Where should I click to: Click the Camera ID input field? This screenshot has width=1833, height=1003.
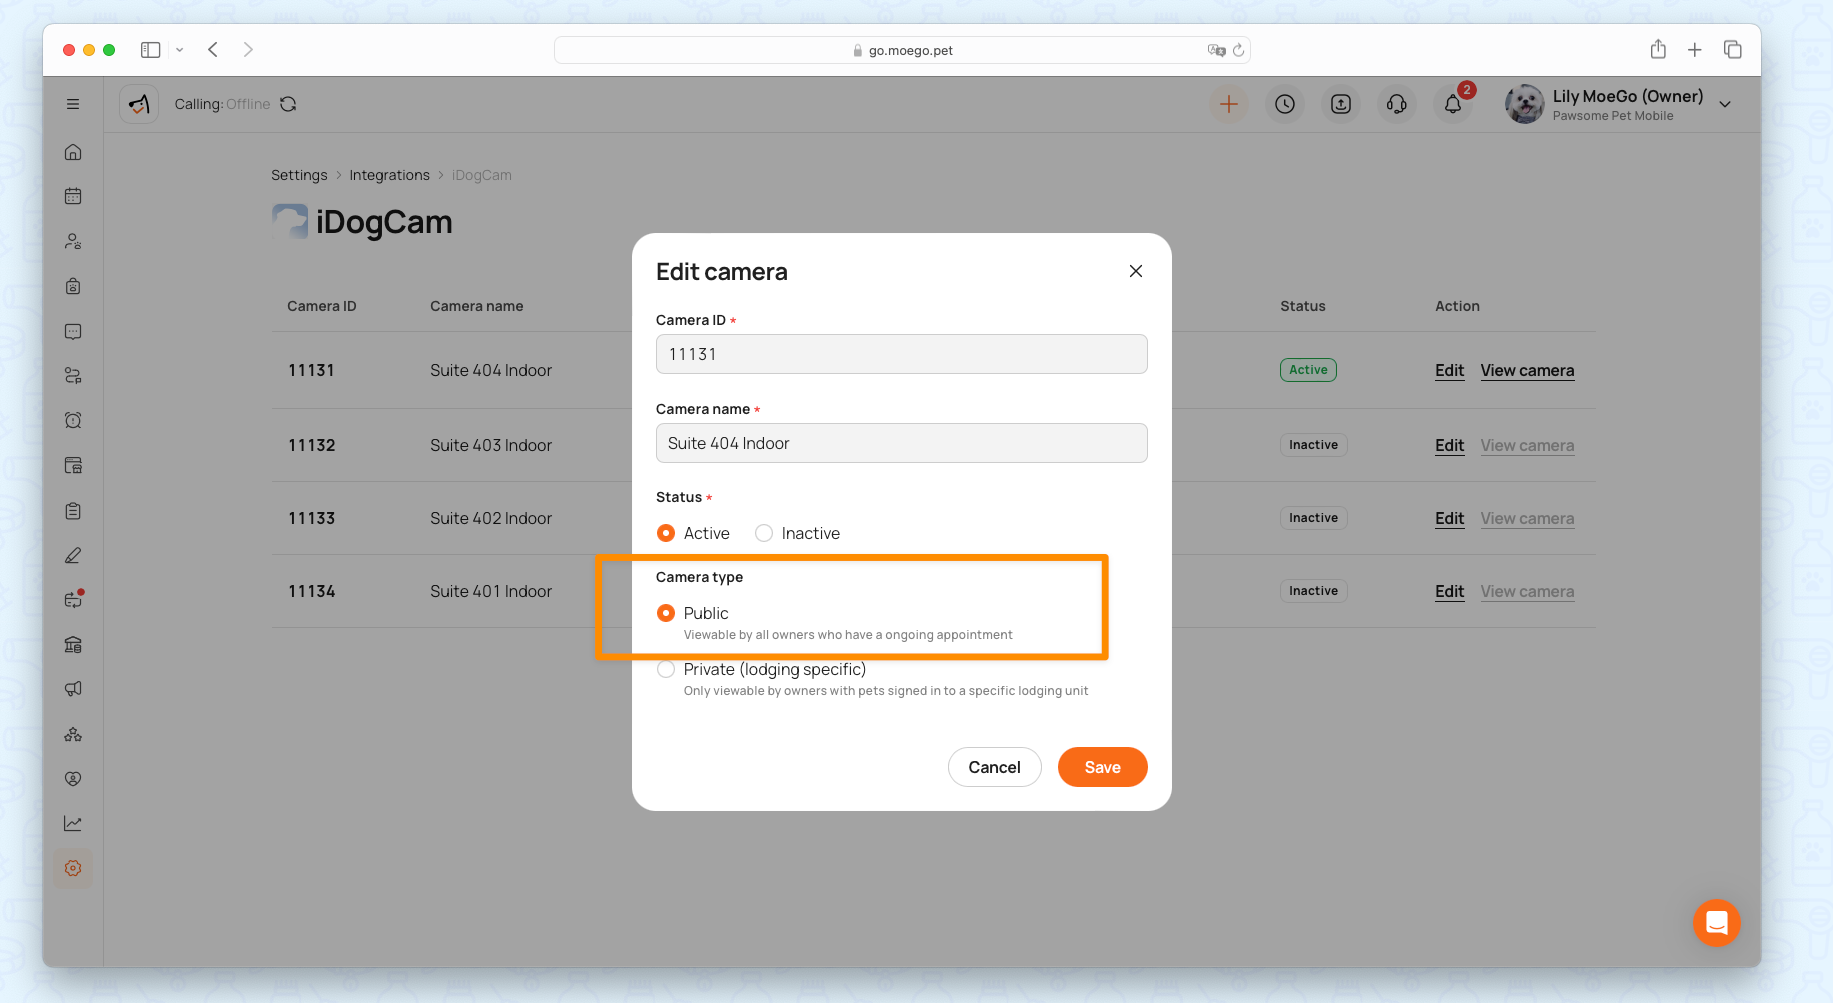click(x=901, y=354)
